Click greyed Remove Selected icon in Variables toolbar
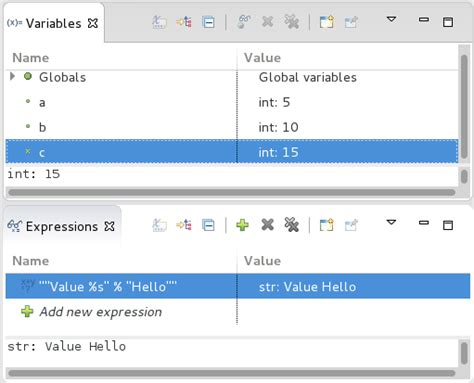The image size is (474, 383). [x=268, y=22]
